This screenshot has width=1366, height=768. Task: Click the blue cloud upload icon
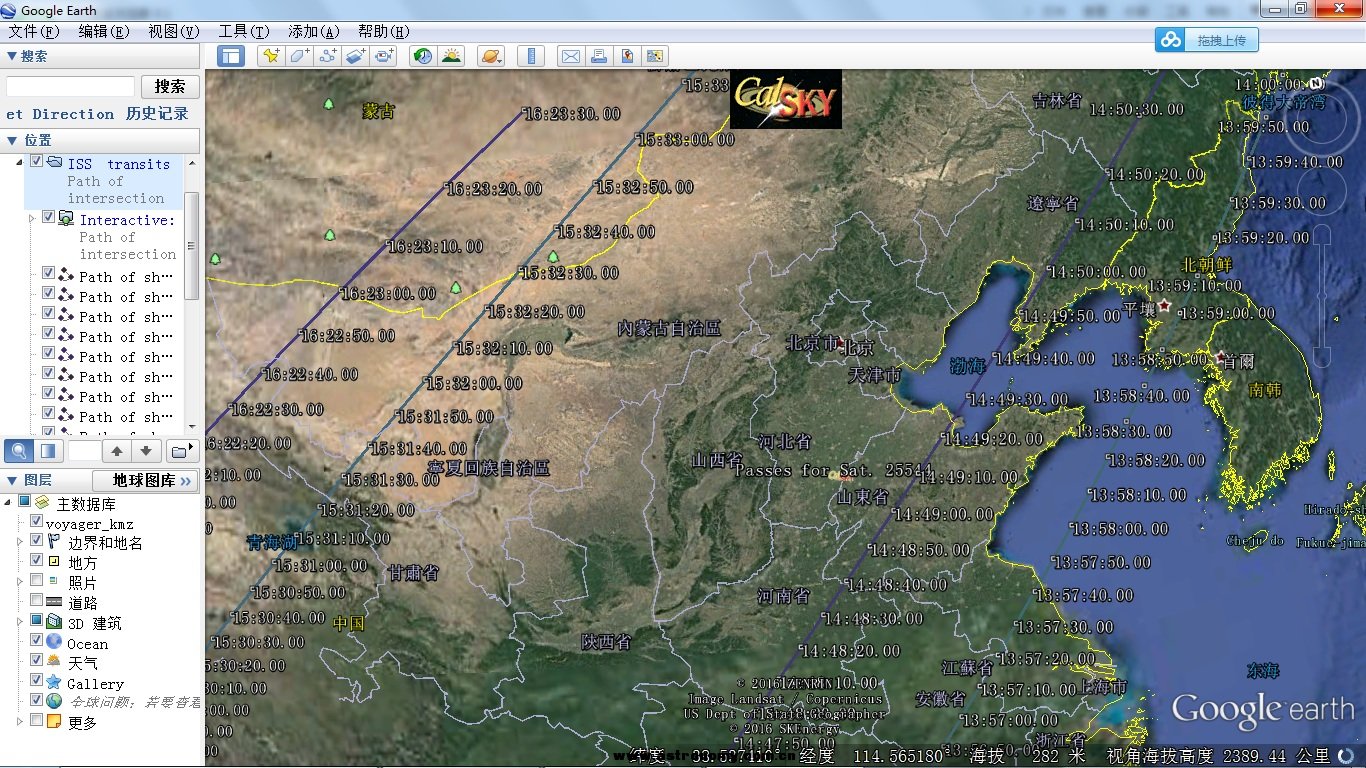click(x=1170, y=40)
